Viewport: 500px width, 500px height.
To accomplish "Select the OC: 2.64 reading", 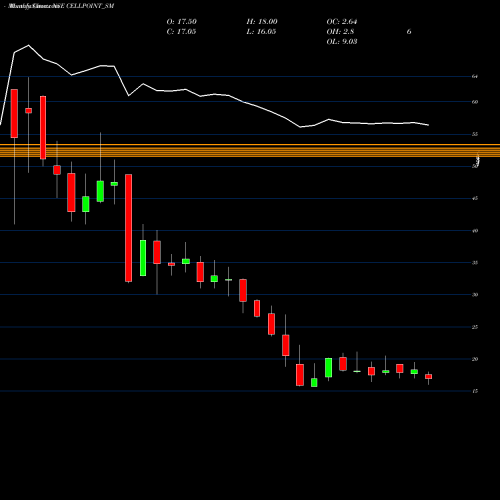I will click(x=342, y=22).
